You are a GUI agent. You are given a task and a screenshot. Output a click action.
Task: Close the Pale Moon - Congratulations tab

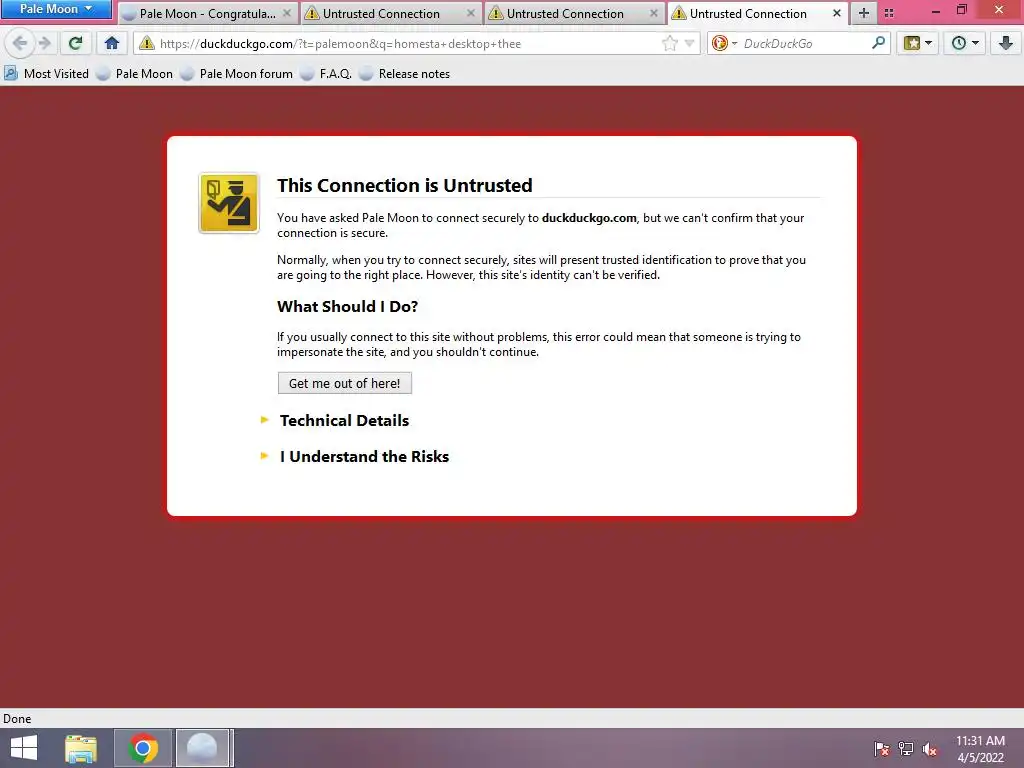[x=287, y=13]
